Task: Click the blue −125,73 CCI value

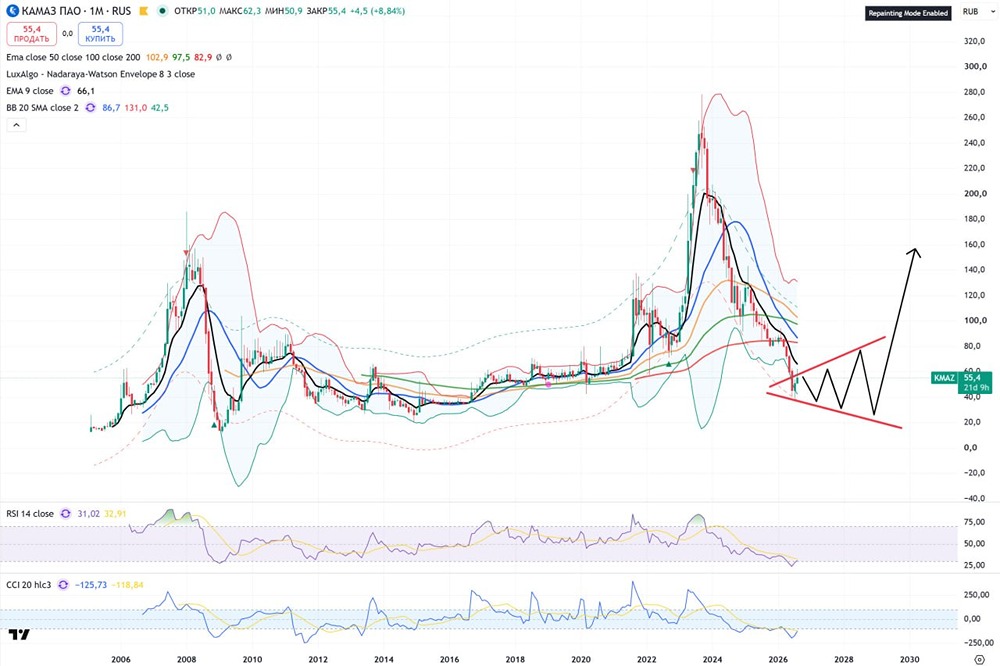Action: [91, 584]
